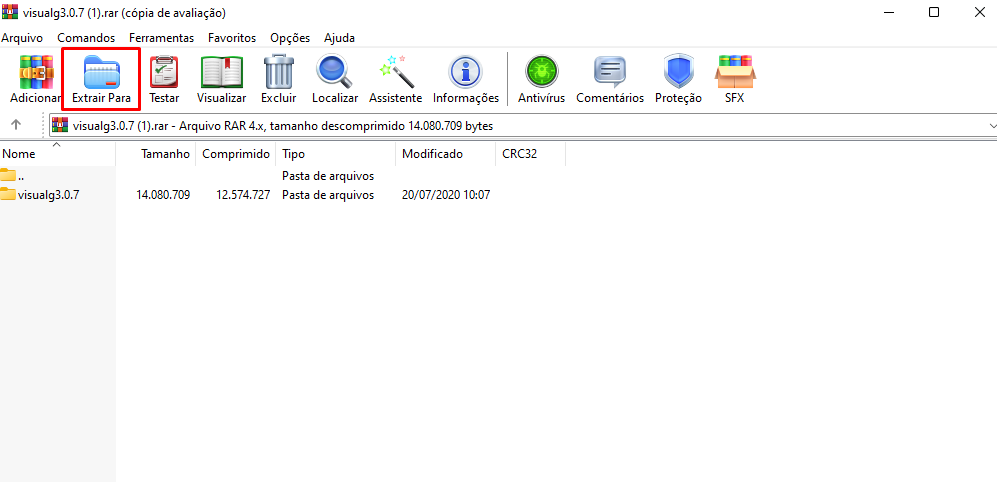Show archive Informações
This screenshot has width=997, height=482.
pos(465,71)
